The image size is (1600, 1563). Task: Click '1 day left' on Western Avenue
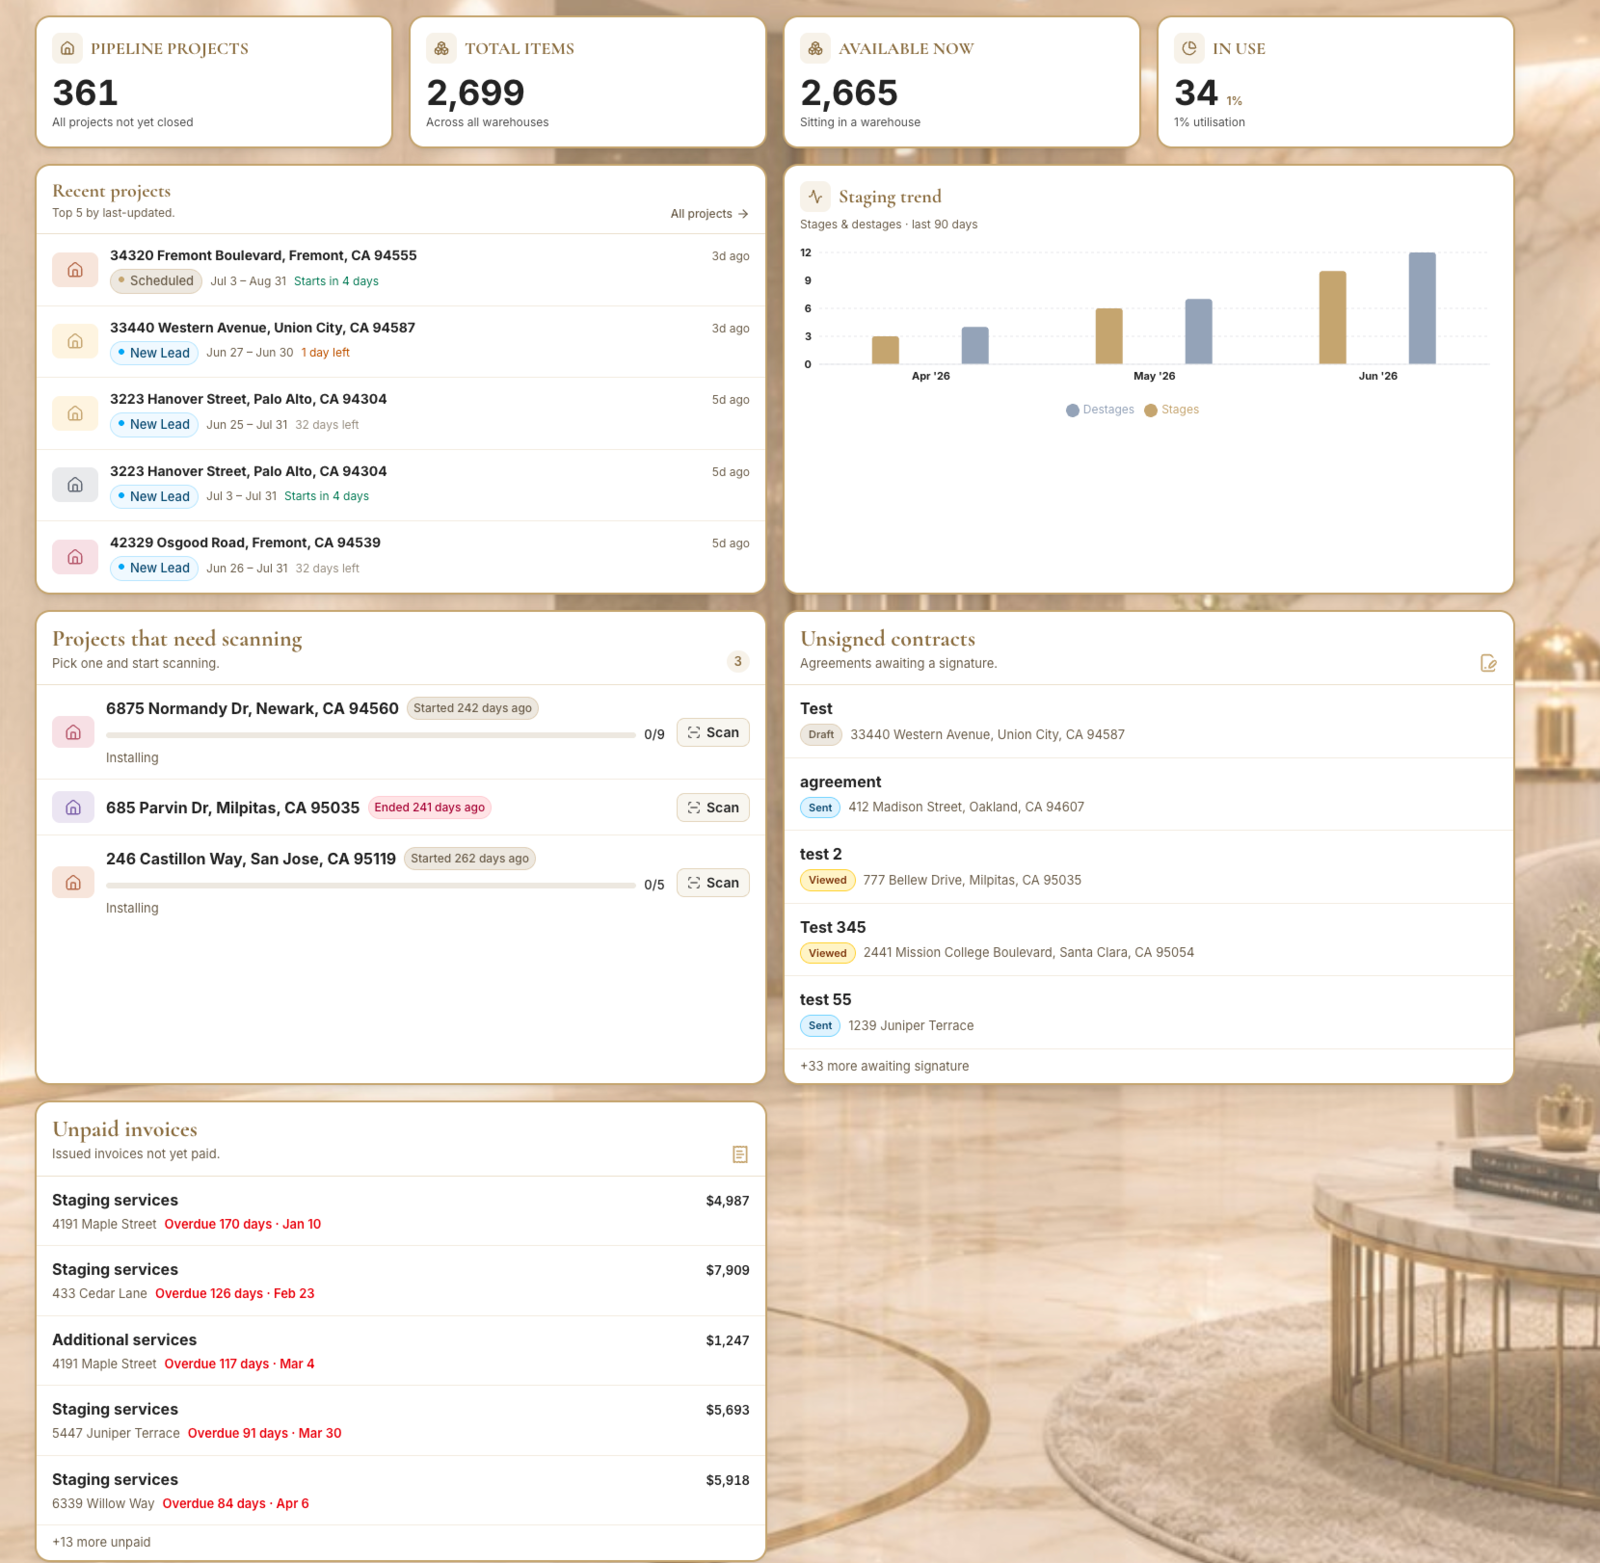(325, 353)
